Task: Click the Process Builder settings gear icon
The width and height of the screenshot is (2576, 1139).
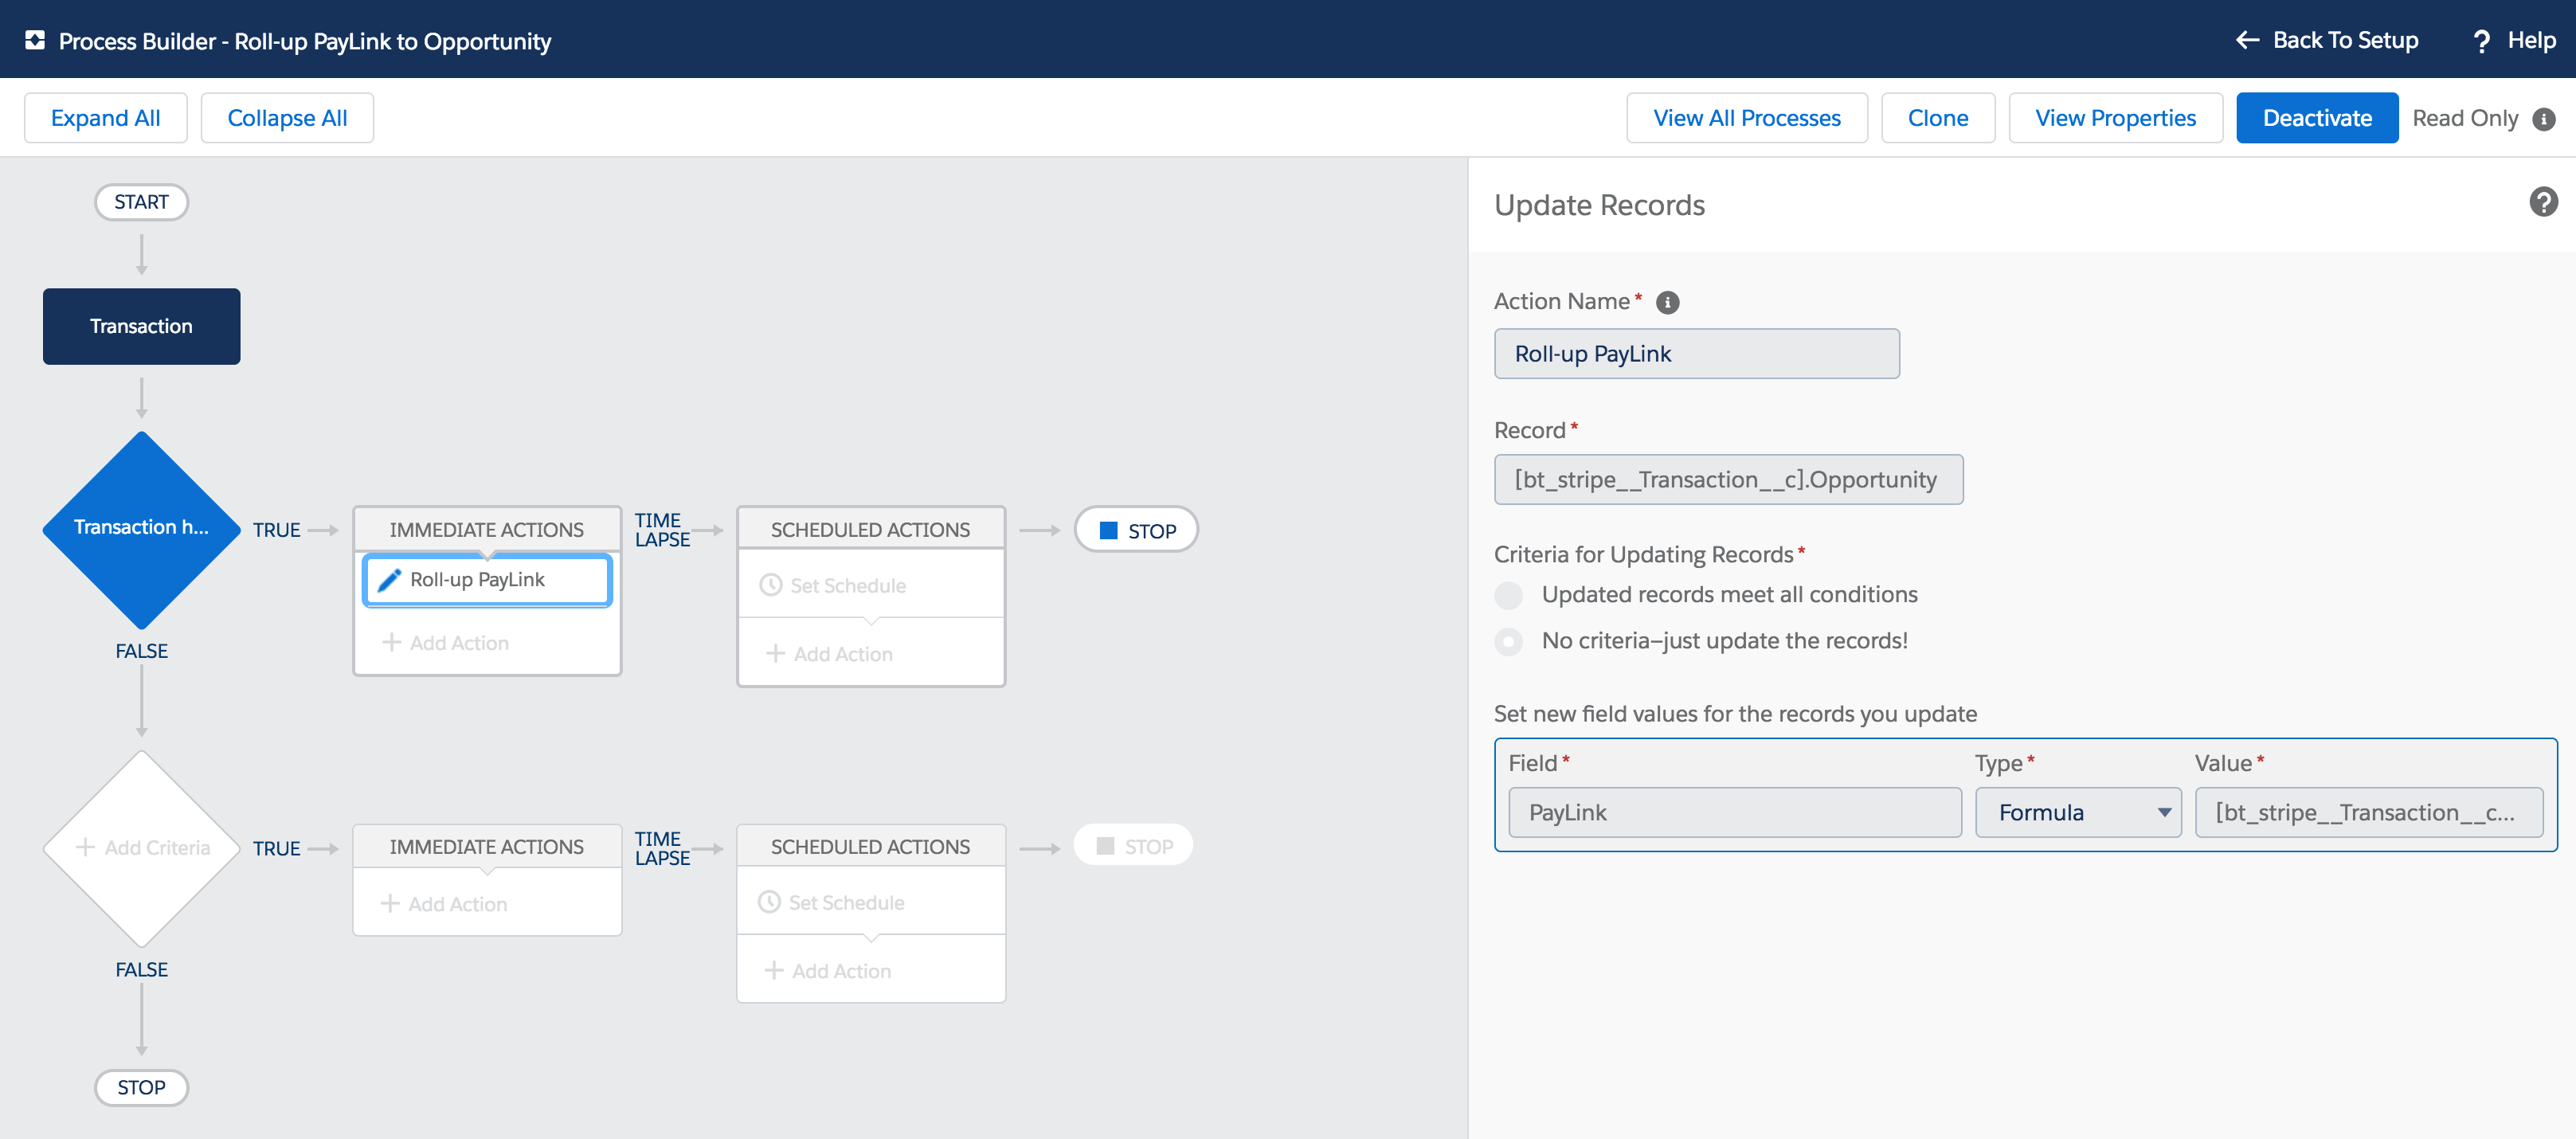Action: (x=36, y=41)
